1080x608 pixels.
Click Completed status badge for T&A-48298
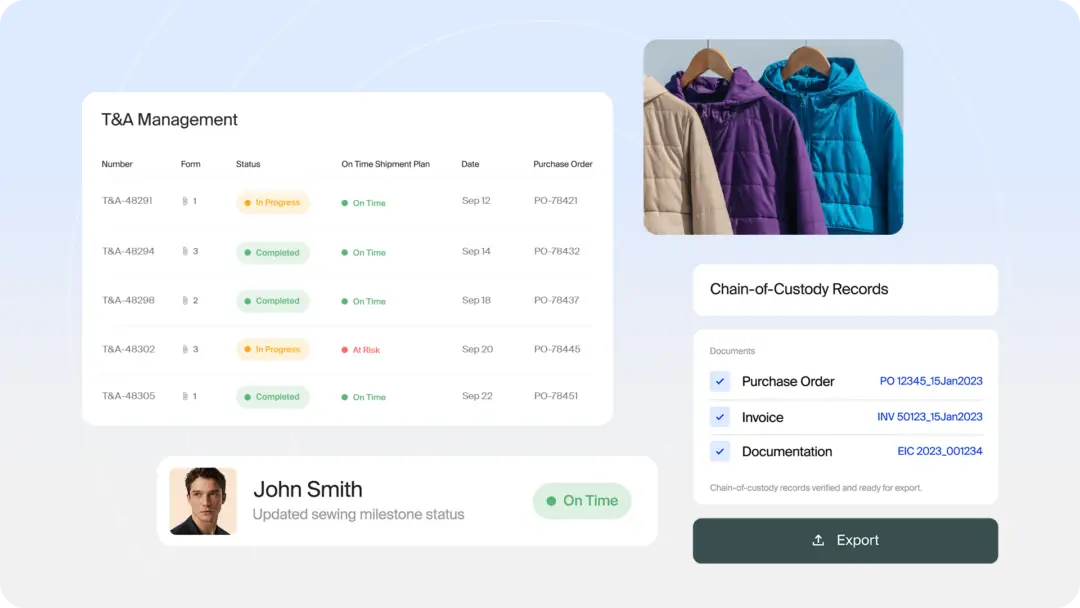(273, 301)
